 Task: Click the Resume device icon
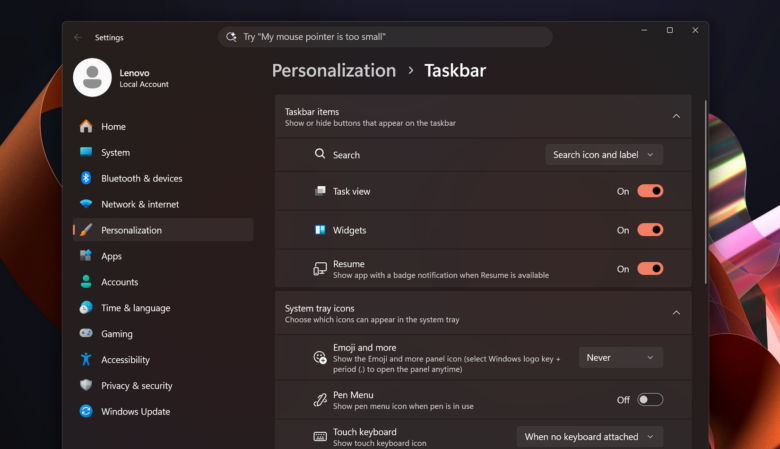pyautogui.click(x=320, y=269)
